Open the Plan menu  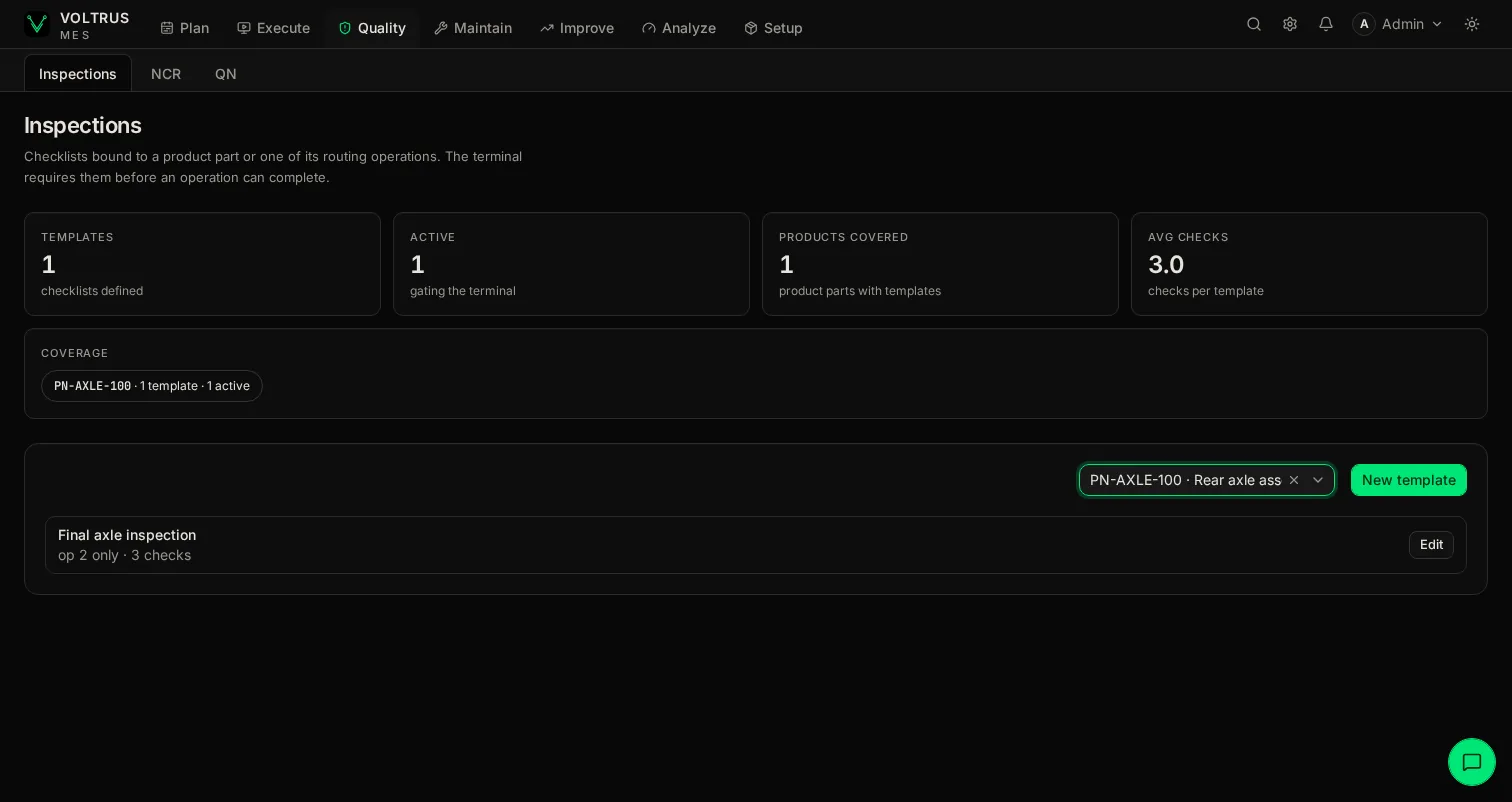click(185, 28)
